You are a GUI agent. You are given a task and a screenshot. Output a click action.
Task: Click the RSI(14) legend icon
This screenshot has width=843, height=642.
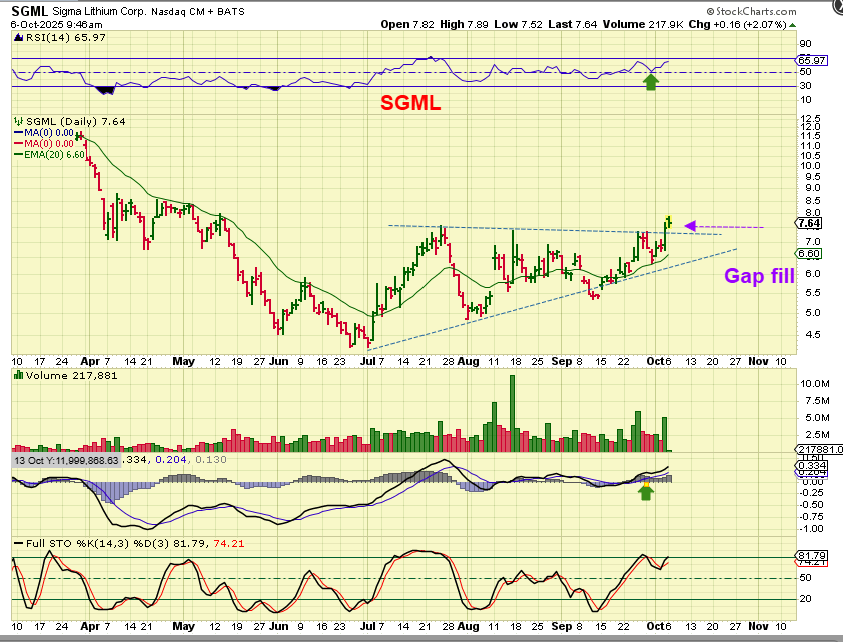point(19,38)
